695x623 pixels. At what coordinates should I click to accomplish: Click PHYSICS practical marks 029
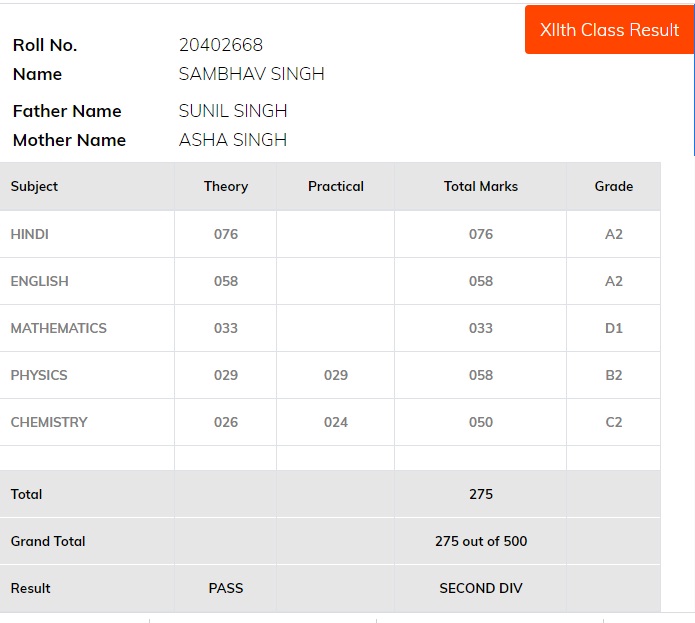click(336, 375)
